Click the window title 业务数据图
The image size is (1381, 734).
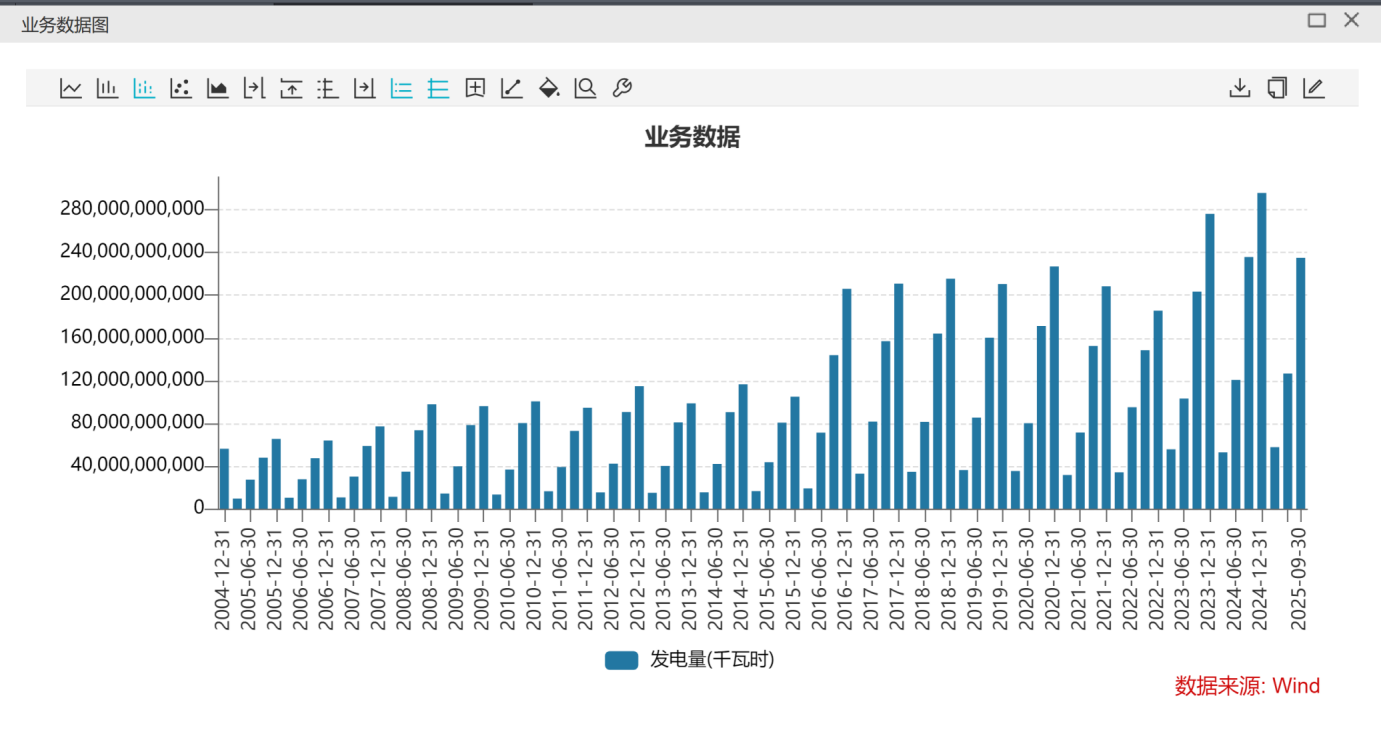[x=65, y=25]
